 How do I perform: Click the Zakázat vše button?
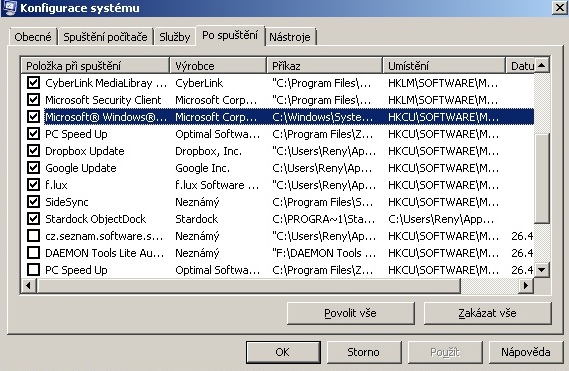click(x=487, y=313)
